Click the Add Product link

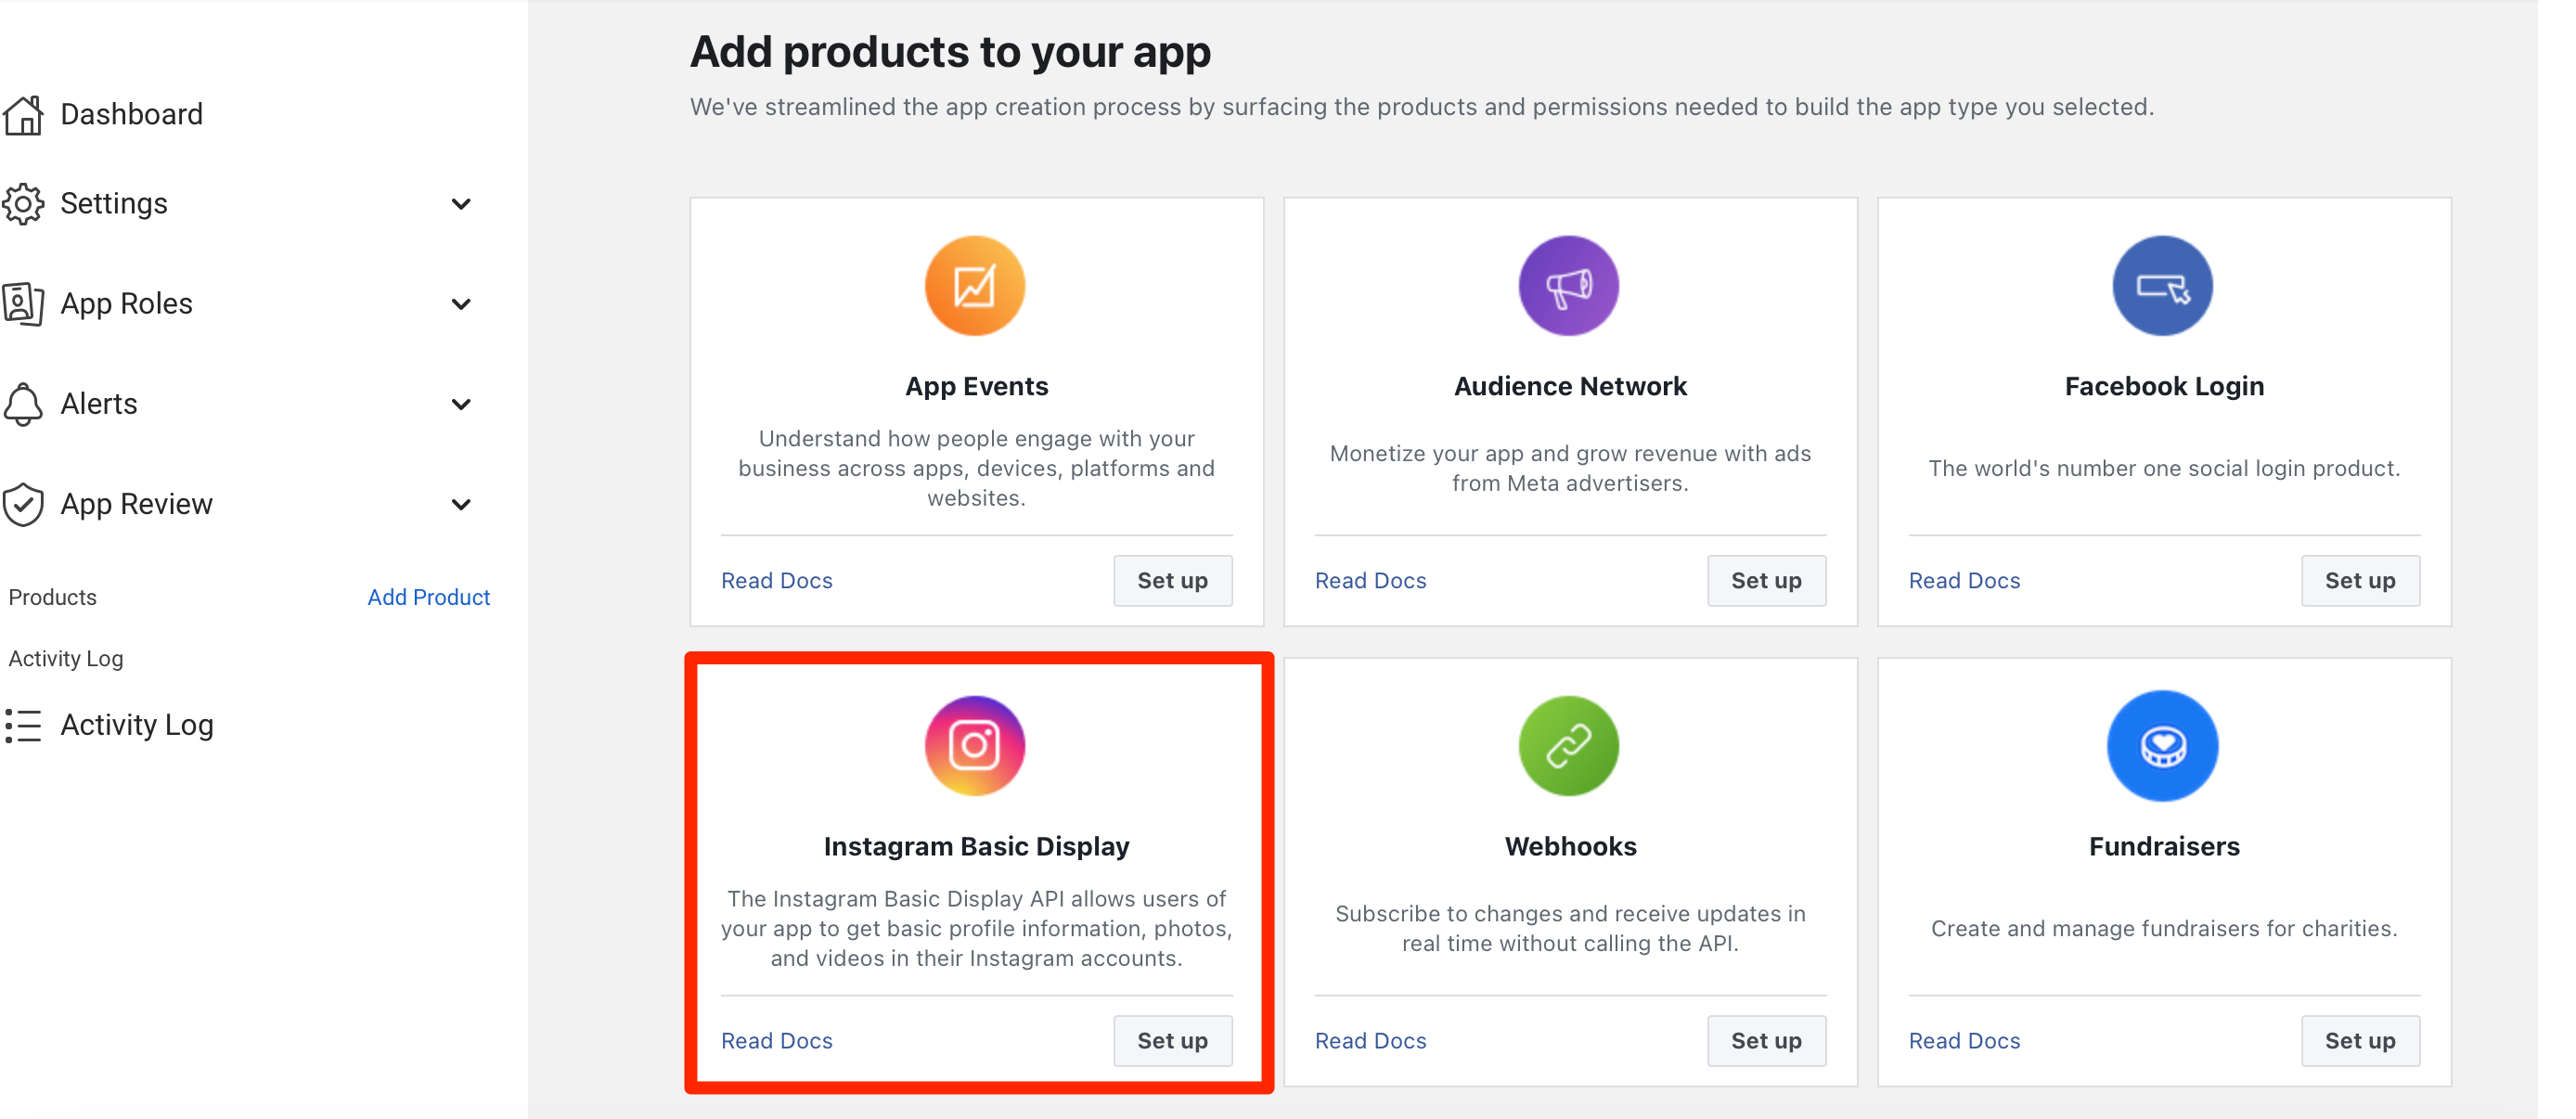pos(428,597)
